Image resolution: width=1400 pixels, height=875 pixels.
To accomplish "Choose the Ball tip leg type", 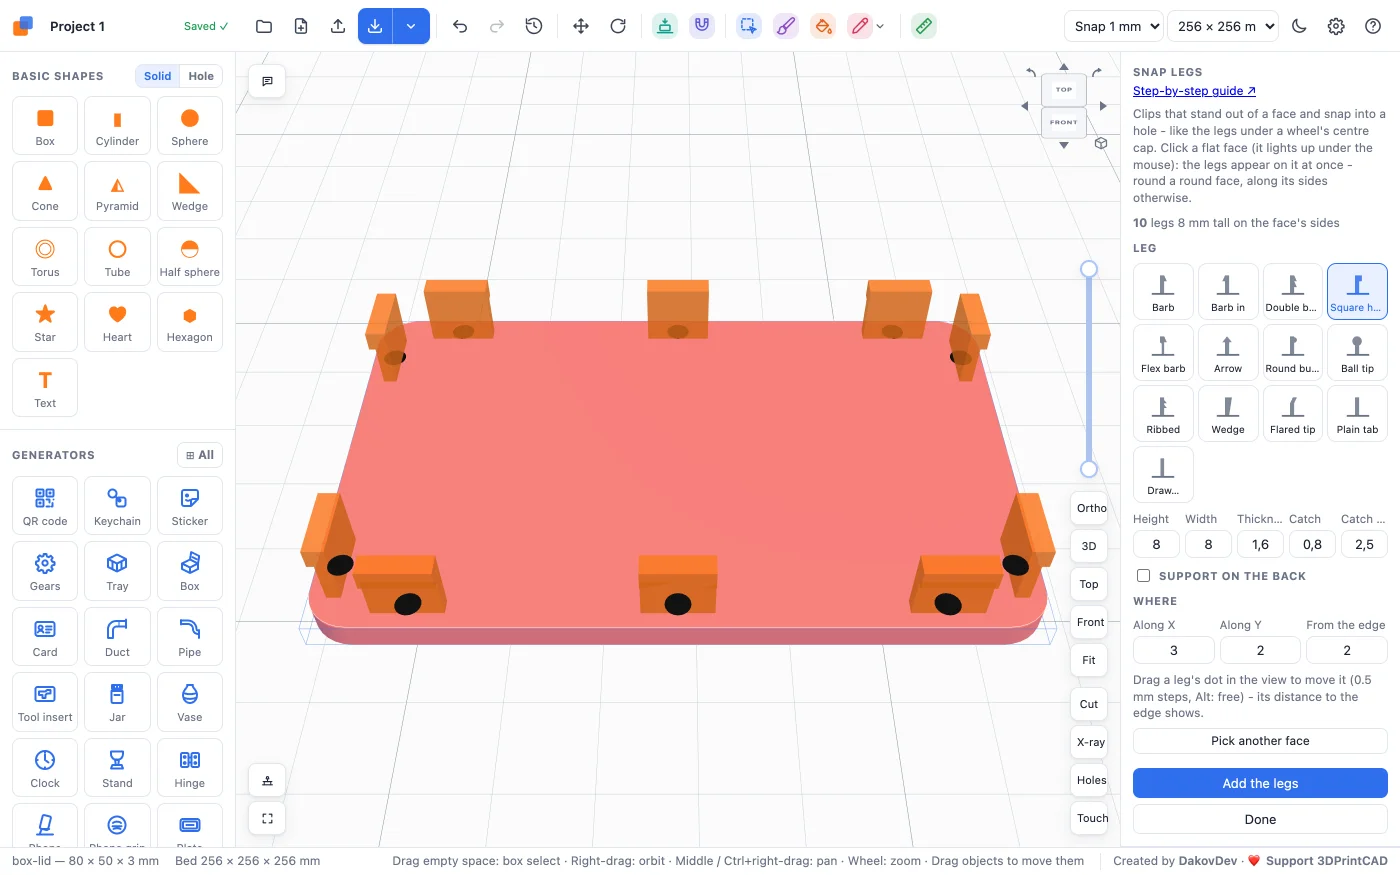I will click(x=1357, y=353).
